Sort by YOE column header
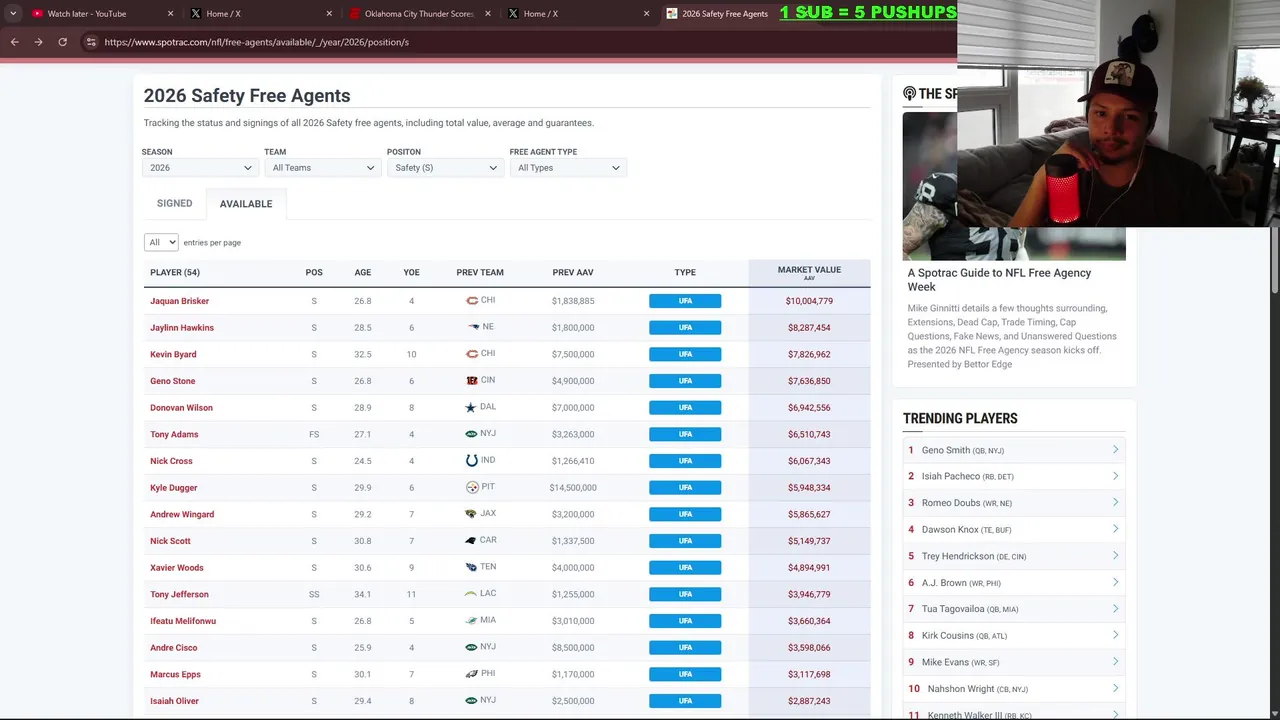Screen dimensions: 1280x720 tap(411, 272)
